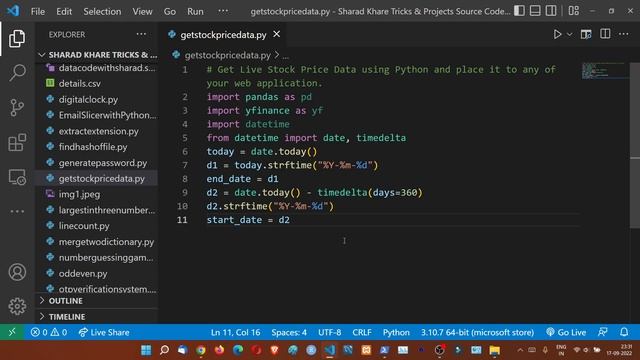Close the getstockpricedata.py tab
The width and height of the screenshot is (640, 360).
[277, 34]
